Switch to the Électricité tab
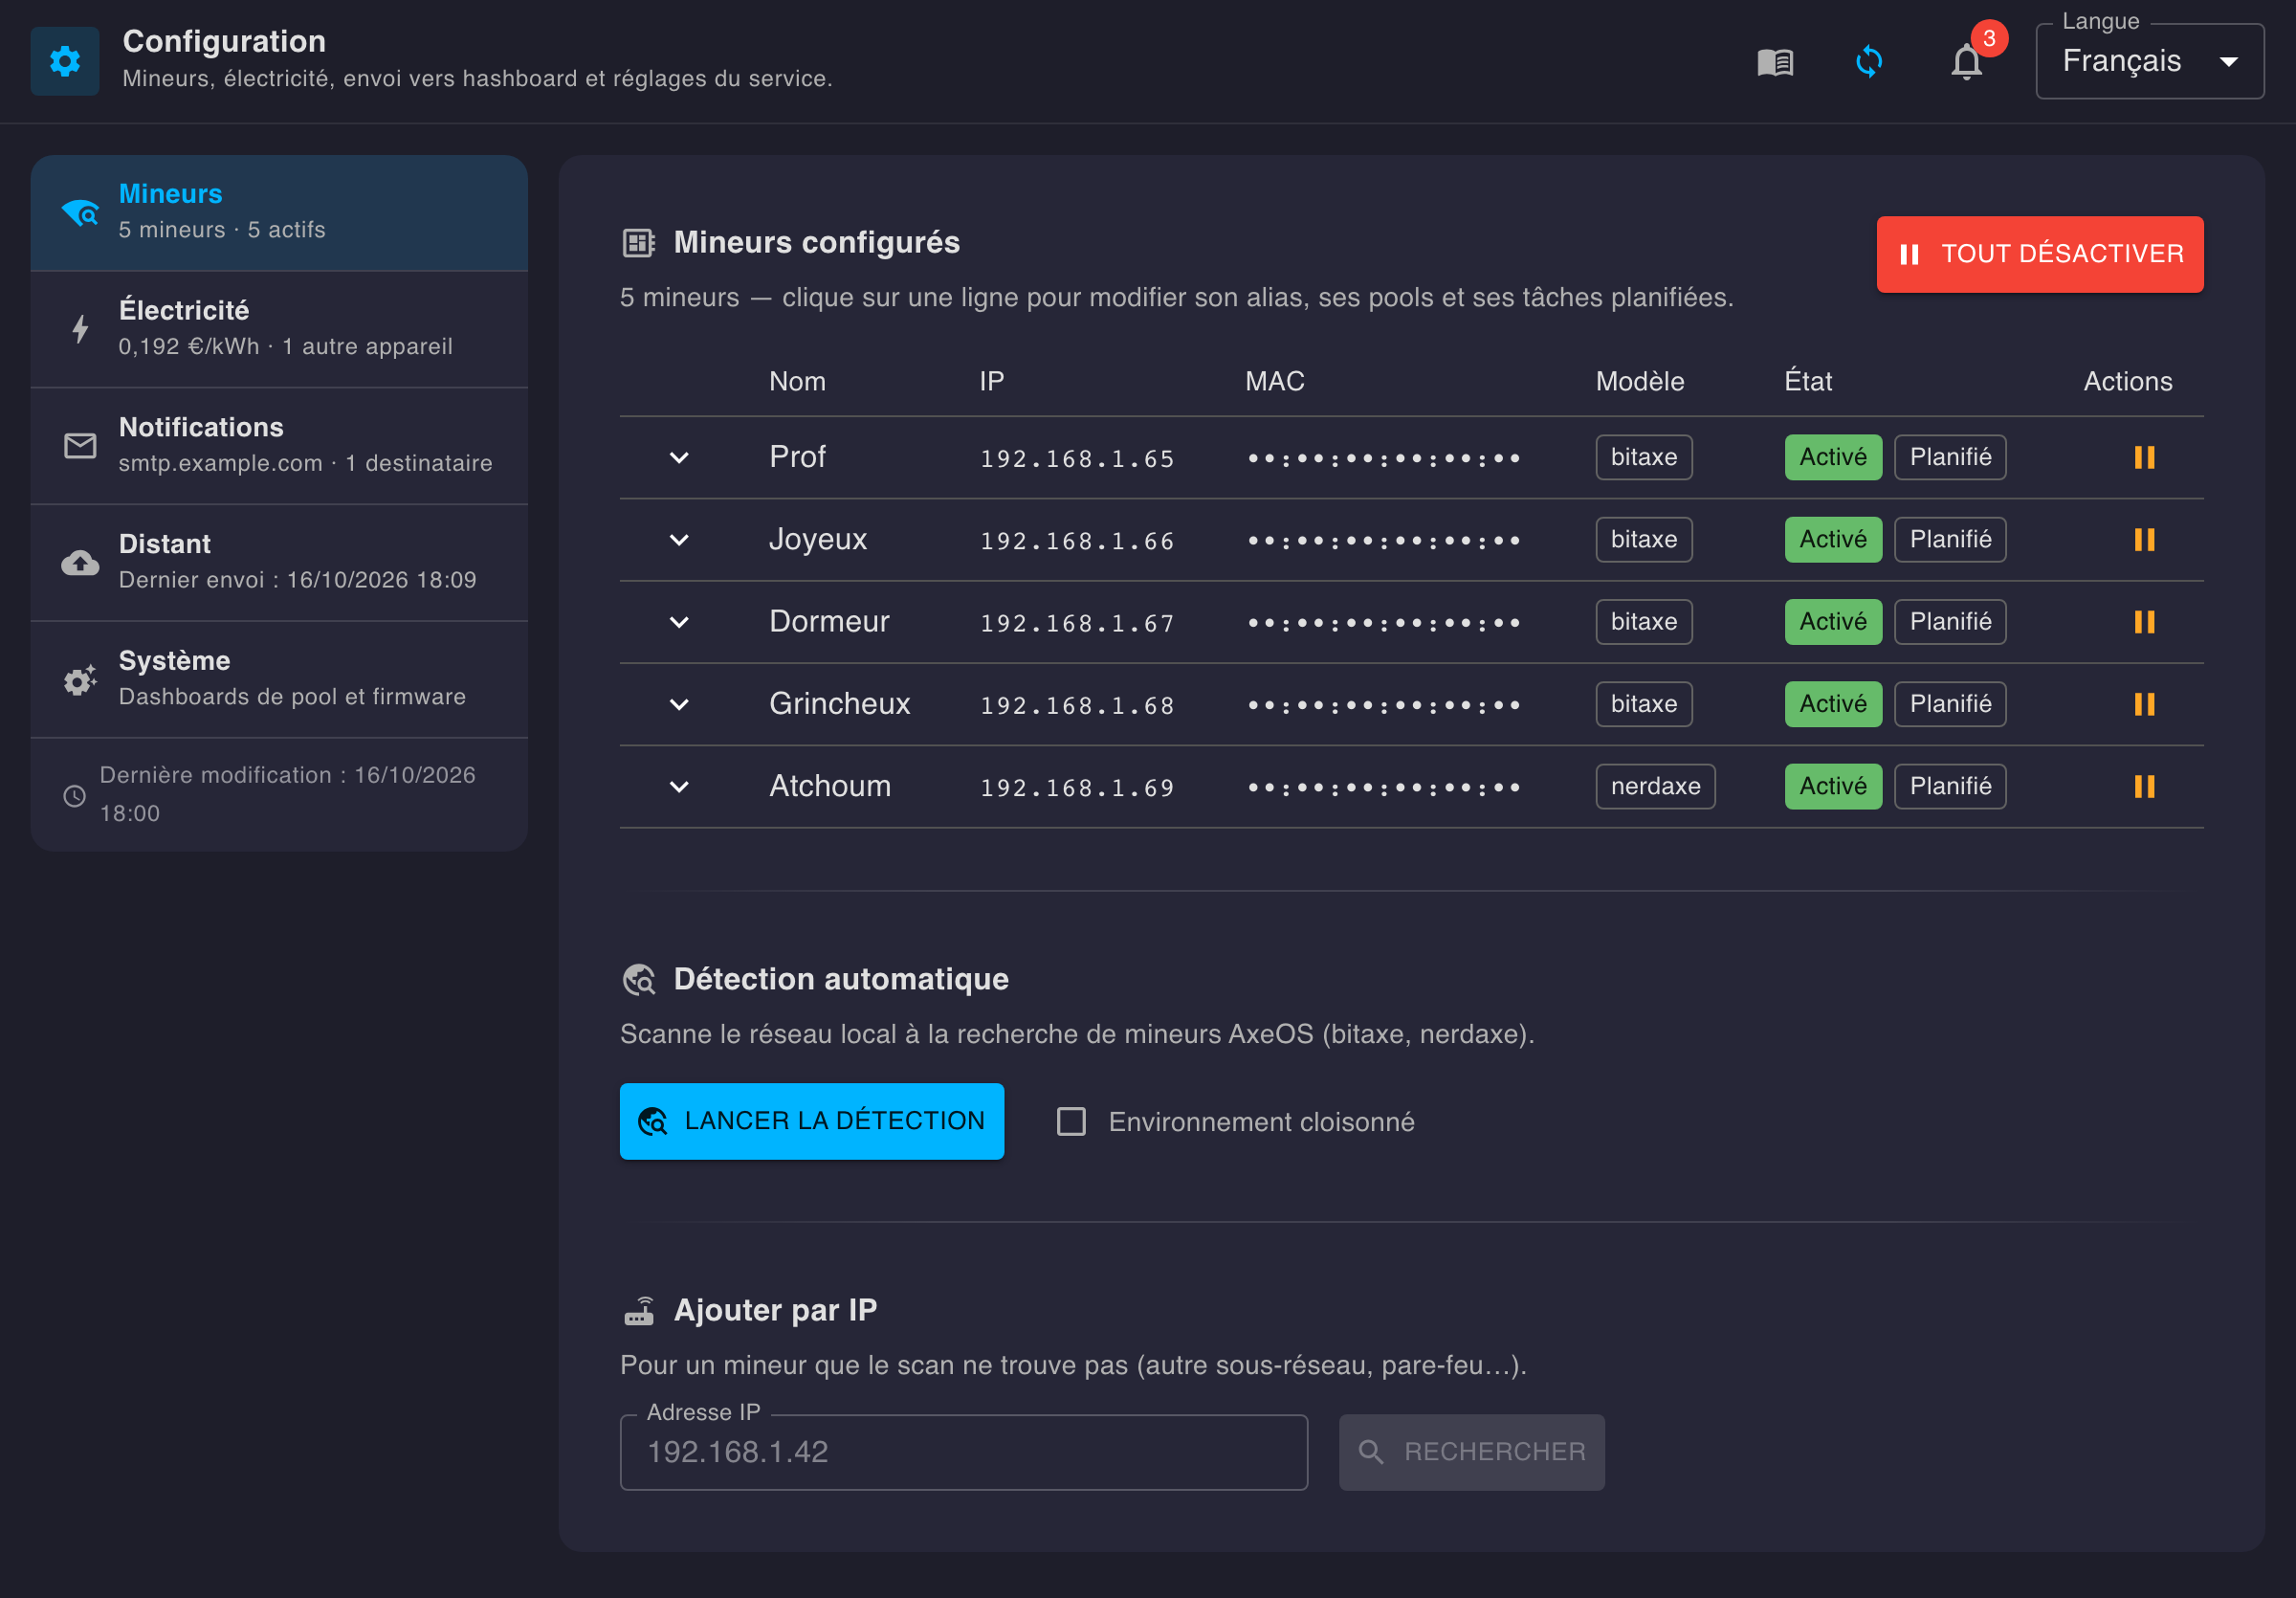Screen dimensions: 2296x1598 pos(279,329)
